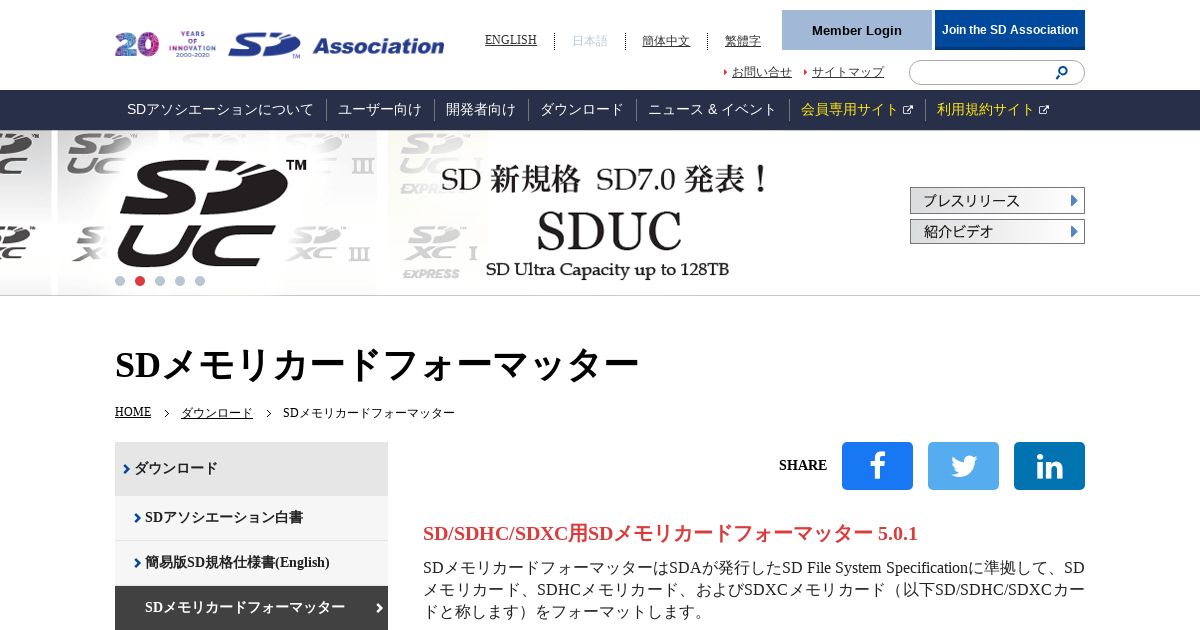Open Member Login
The height and width of the screenshot is (630, 1200).
click(x=857, y=30)
